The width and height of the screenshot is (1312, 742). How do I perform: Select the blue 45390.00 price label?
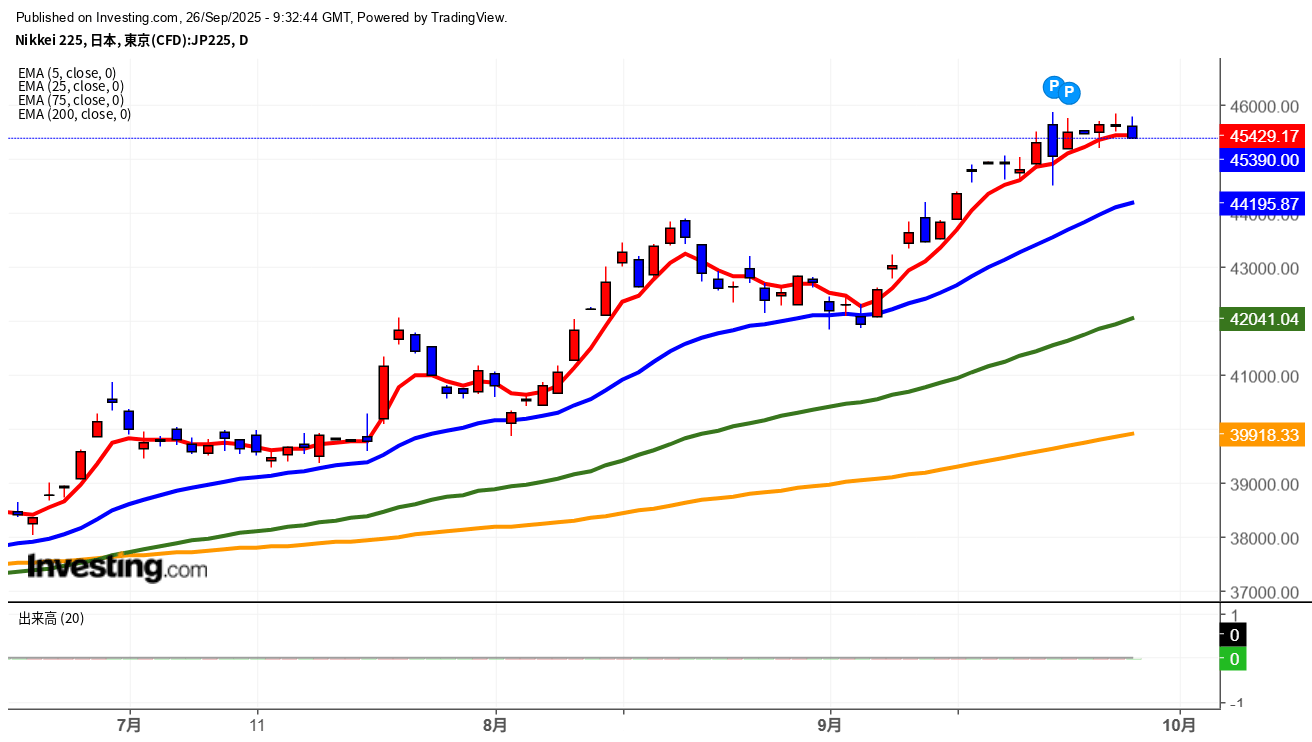point(1264,159)
